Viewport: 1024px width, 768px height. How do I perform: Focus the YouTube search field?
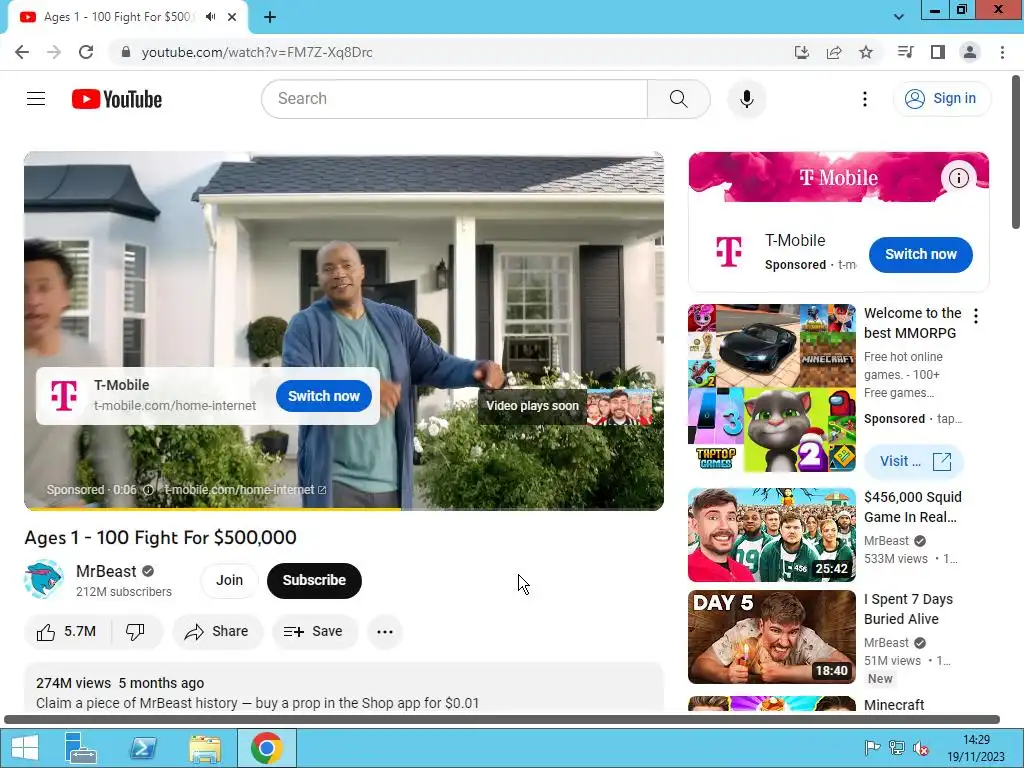coord(455,99)
